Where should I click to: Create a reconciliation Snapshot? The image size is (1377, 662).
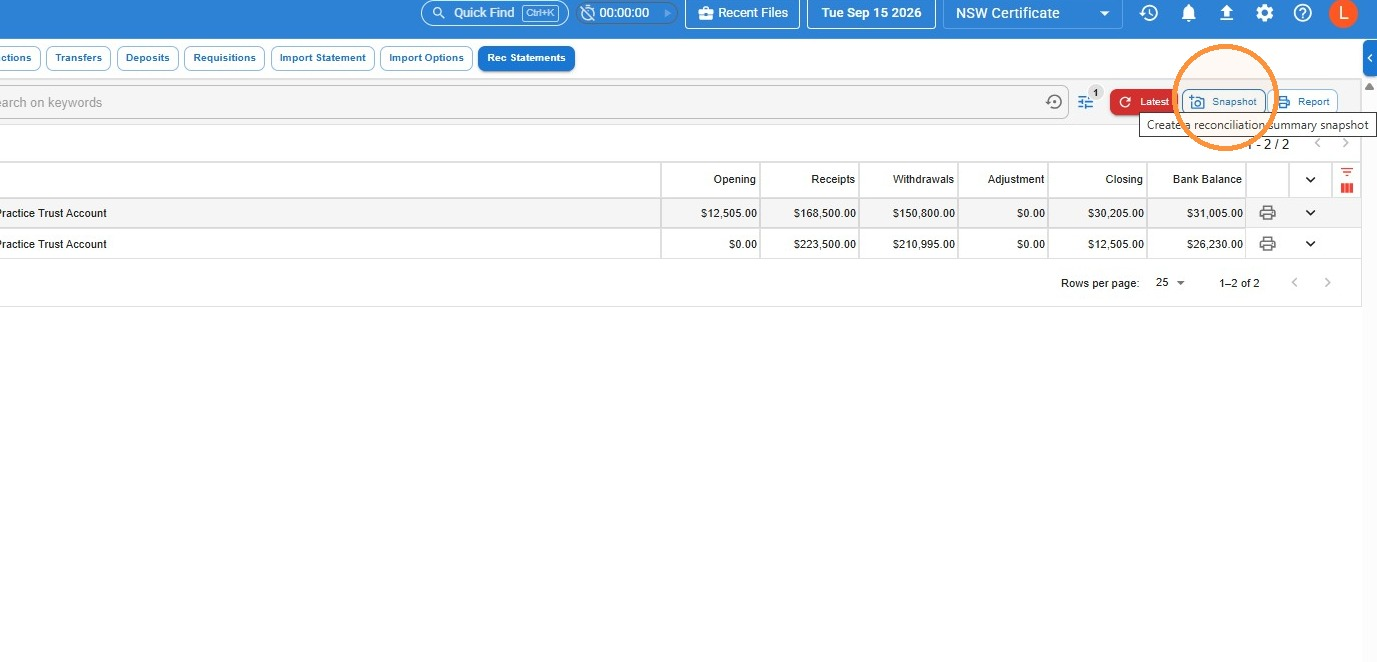[1224, 102]
